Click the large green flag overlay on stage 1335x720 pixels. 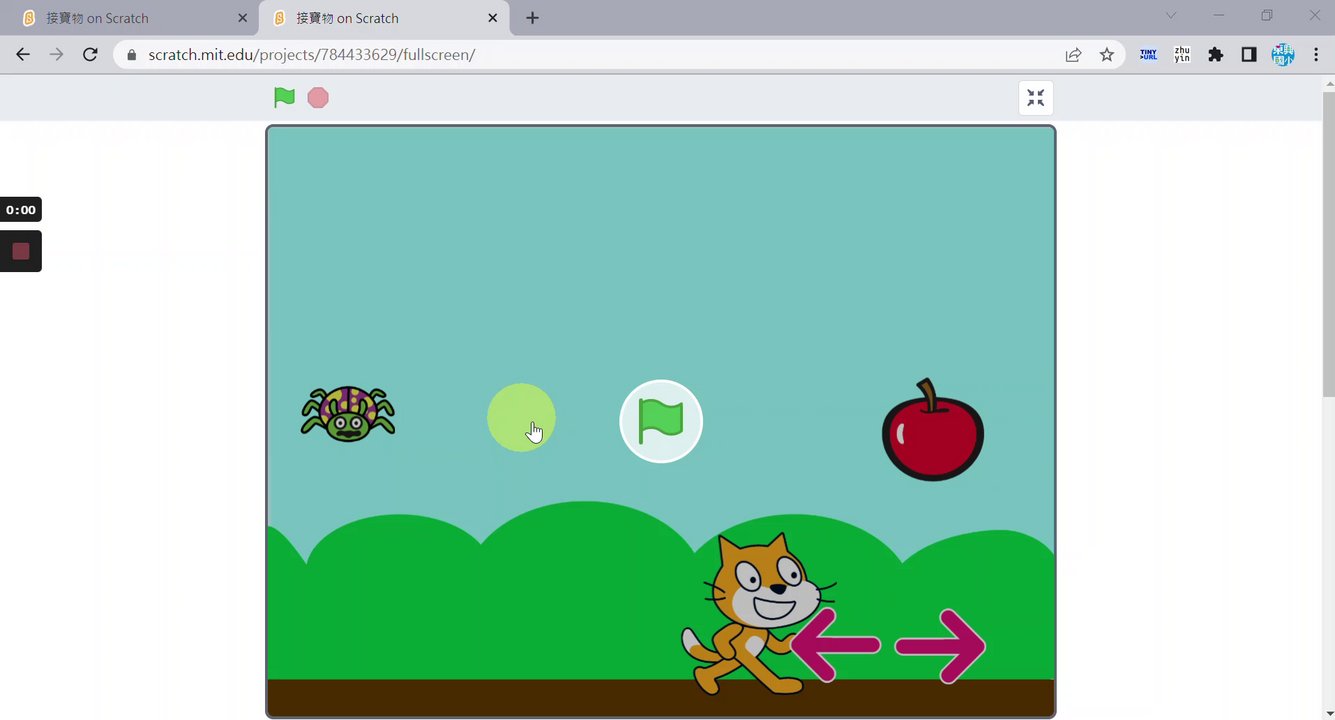[661, 421]
